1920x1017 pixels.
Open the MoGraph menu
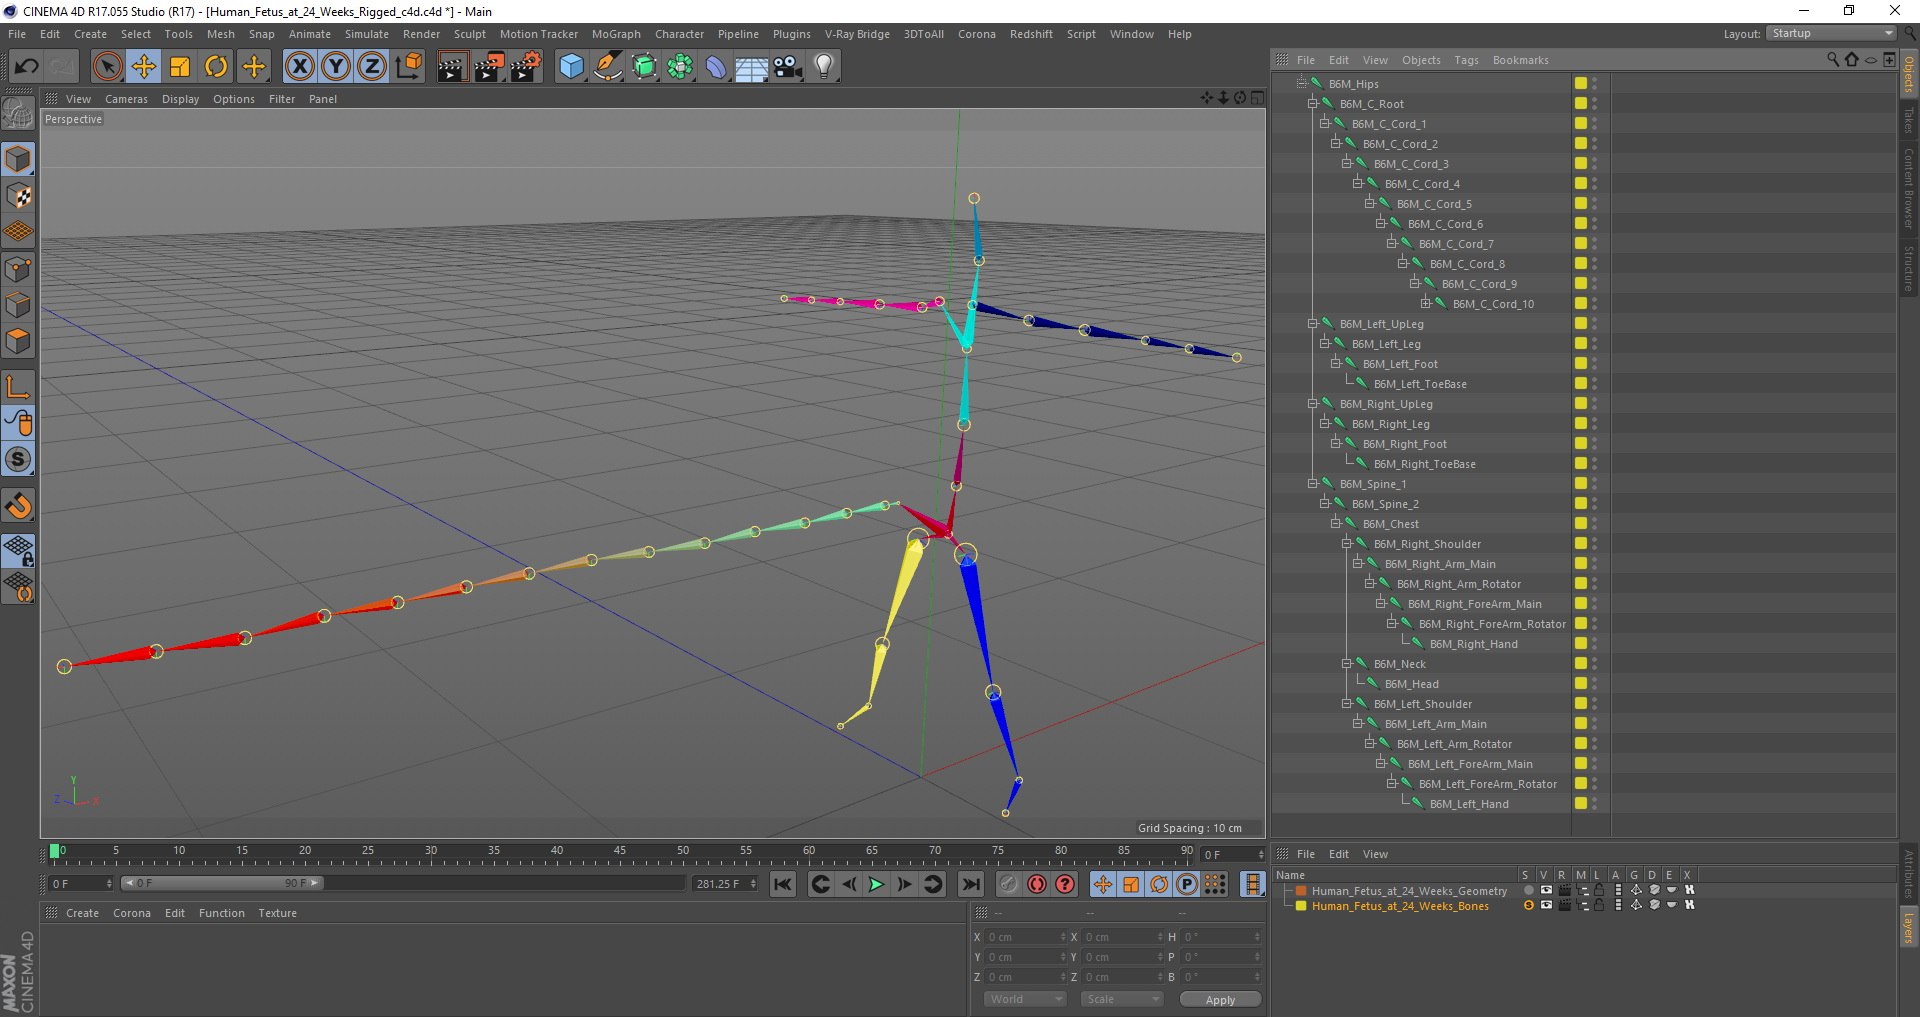click(615, 34)
